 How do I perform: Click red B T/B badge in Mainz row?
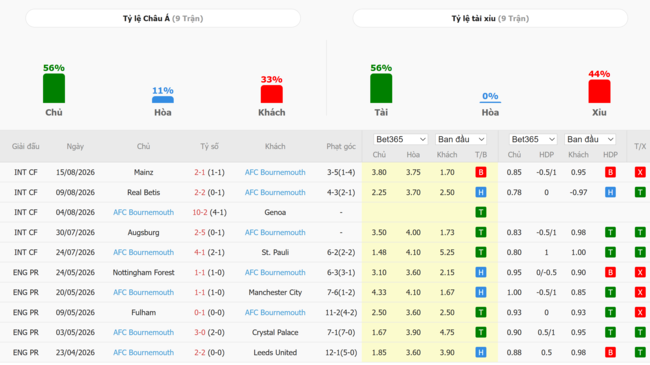coord(480,172)
